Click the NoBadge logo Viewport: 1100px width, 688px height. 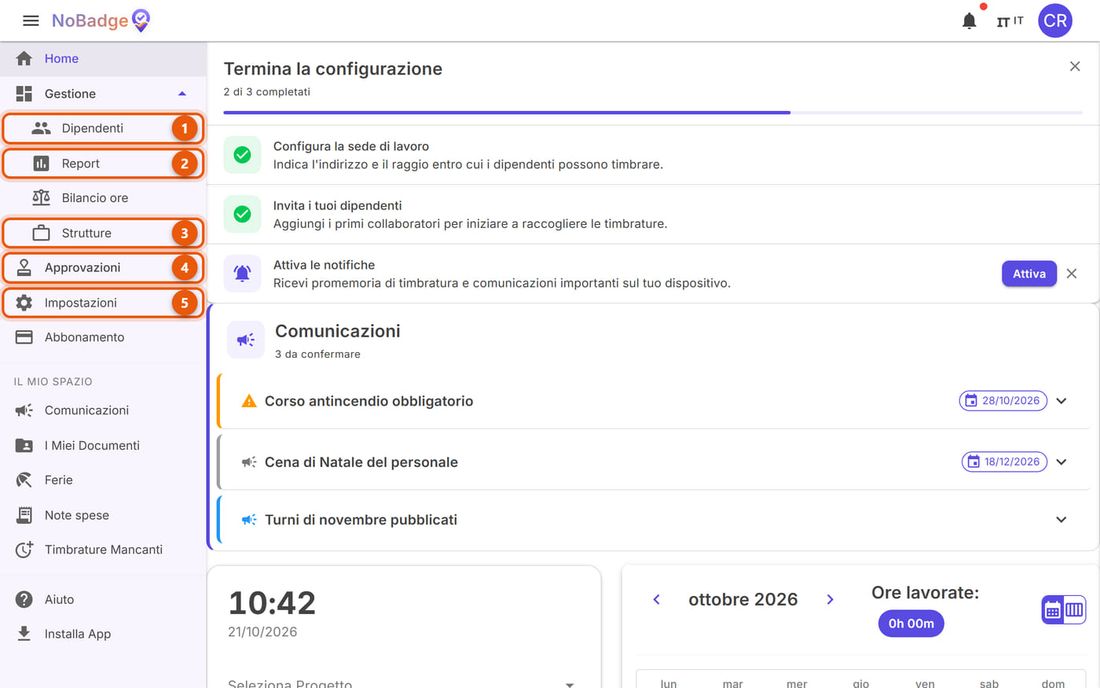click(x=101, y=21)
